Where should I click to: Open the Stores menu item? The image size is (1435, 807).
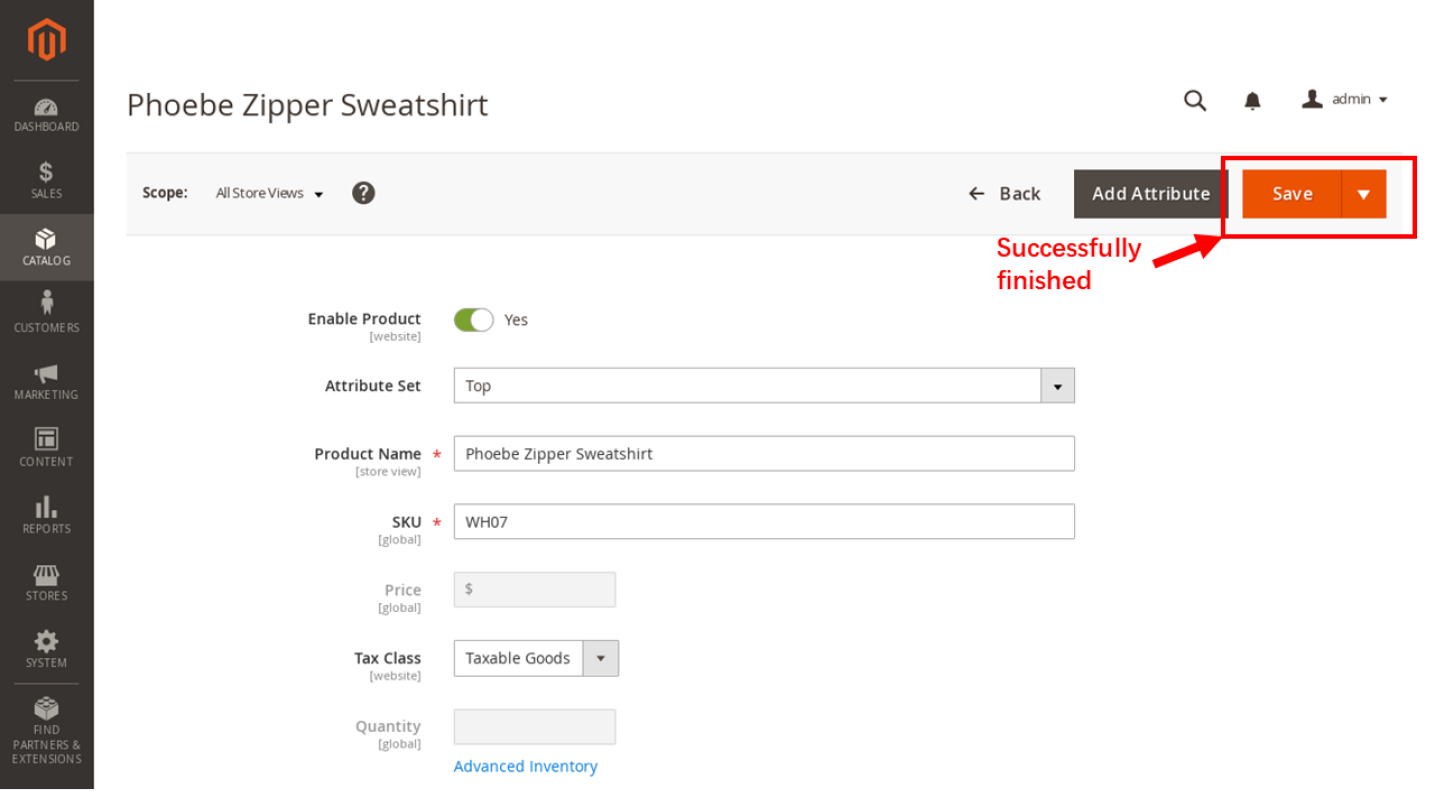click(46, 581)
